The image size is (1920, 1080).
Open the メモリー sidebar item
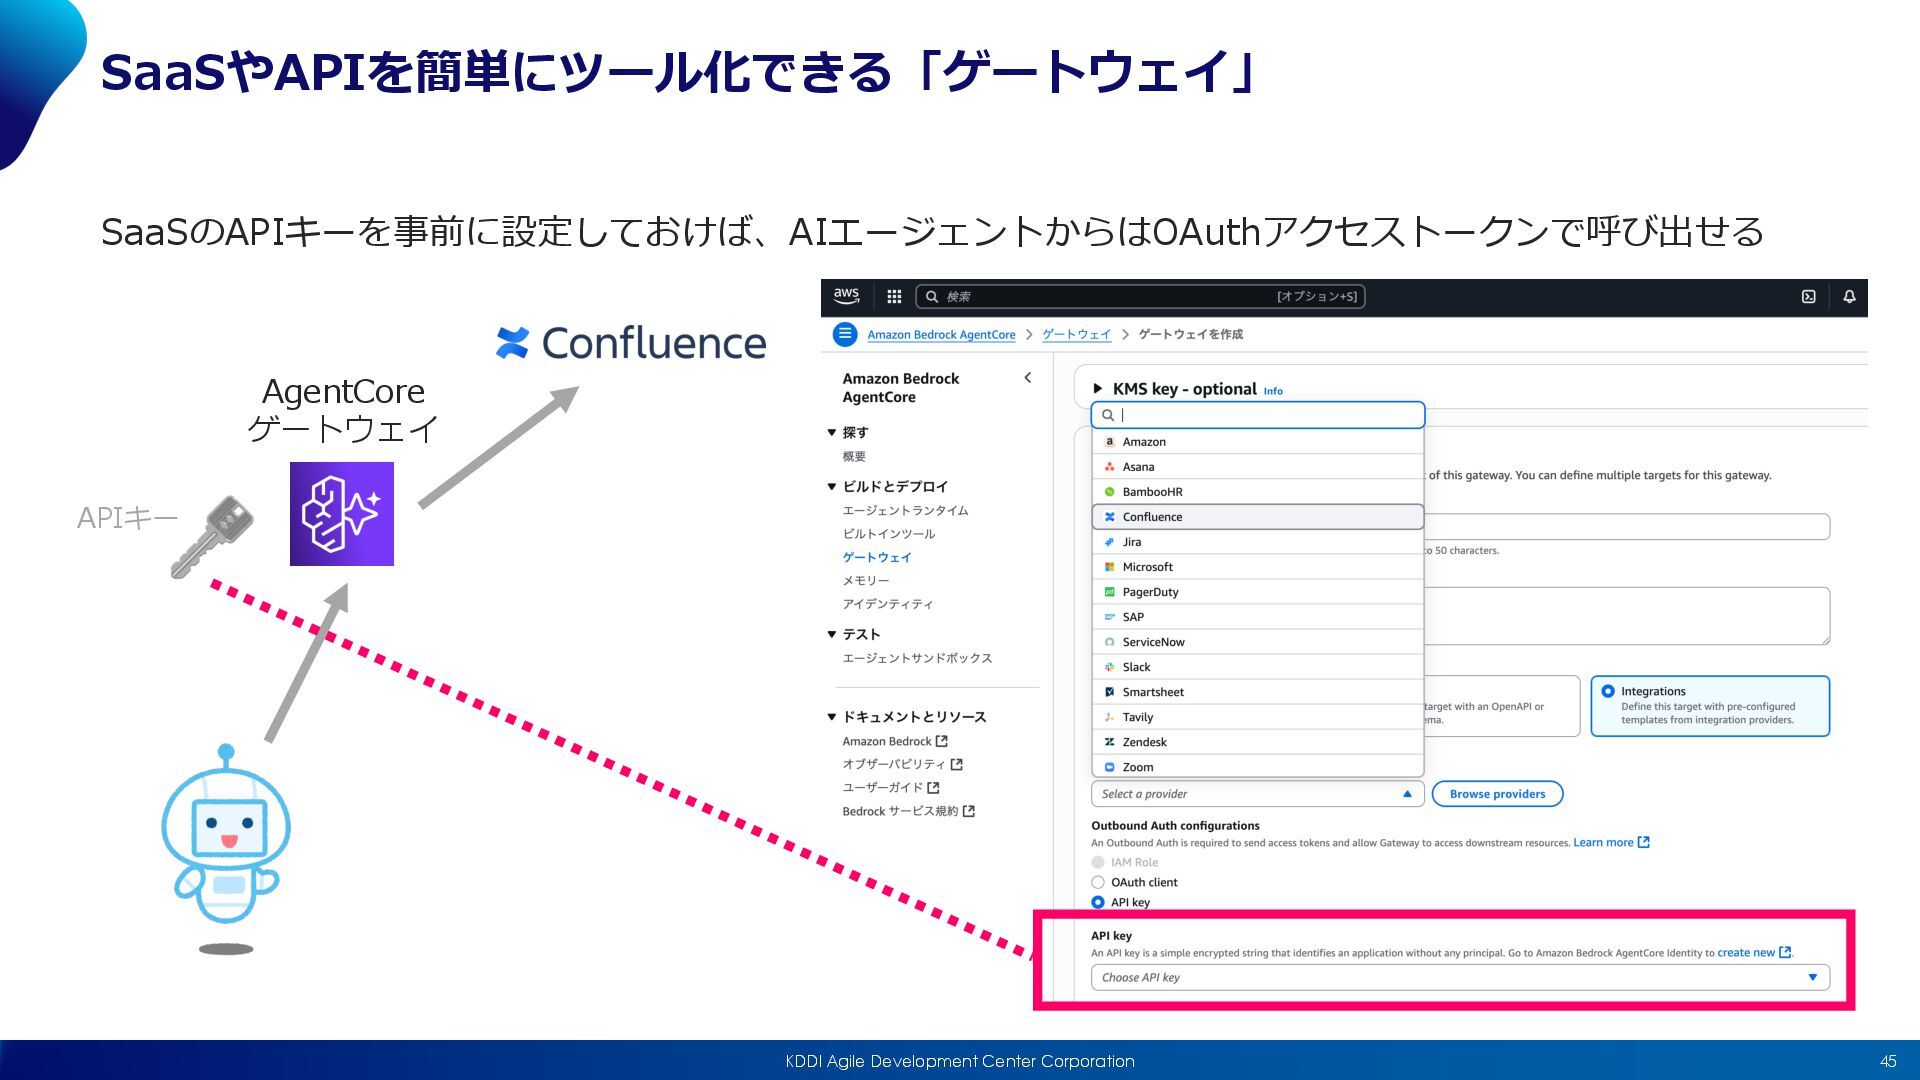(x=865, y=581)
